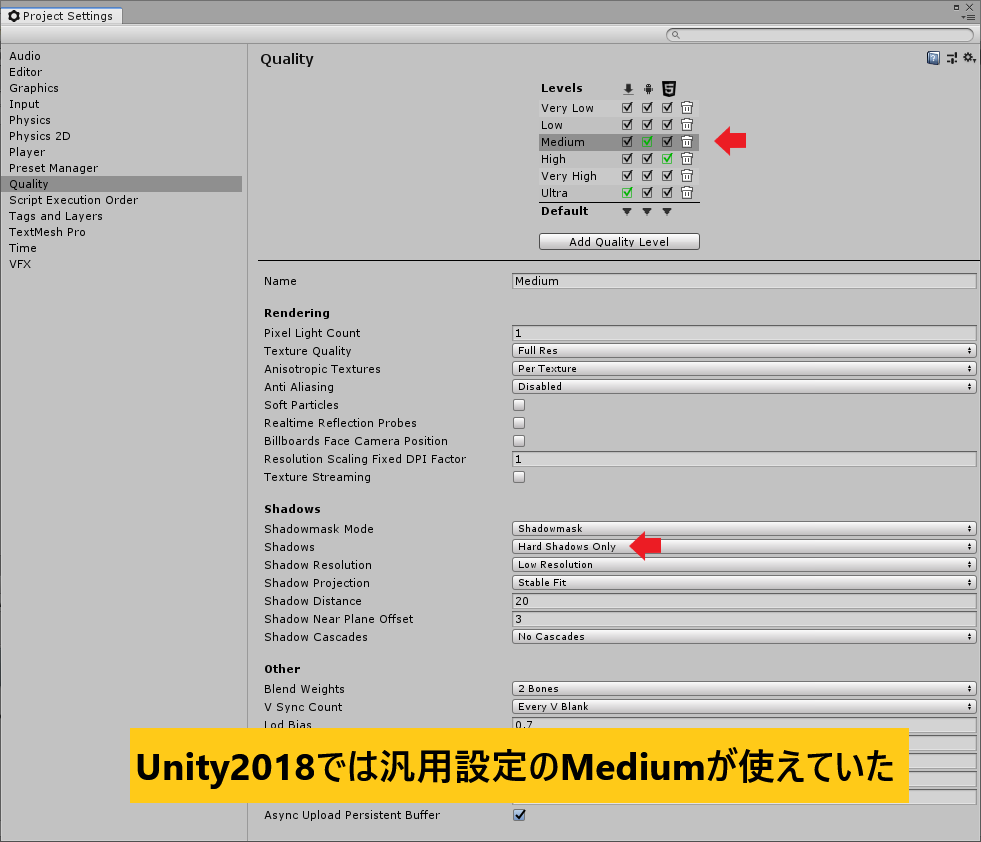
Task: Open the Quality settings gear menu
Action: [x=969, y=58]
